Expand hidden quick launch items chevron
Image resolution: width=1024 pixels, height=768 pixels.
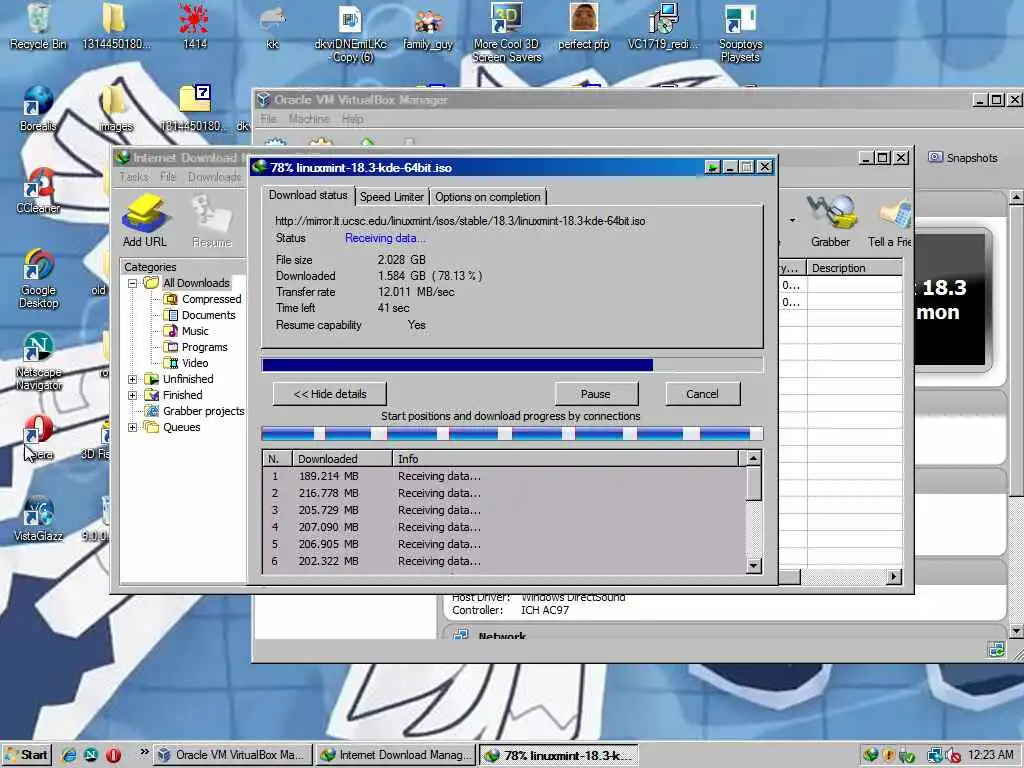(x=144, y=752)
